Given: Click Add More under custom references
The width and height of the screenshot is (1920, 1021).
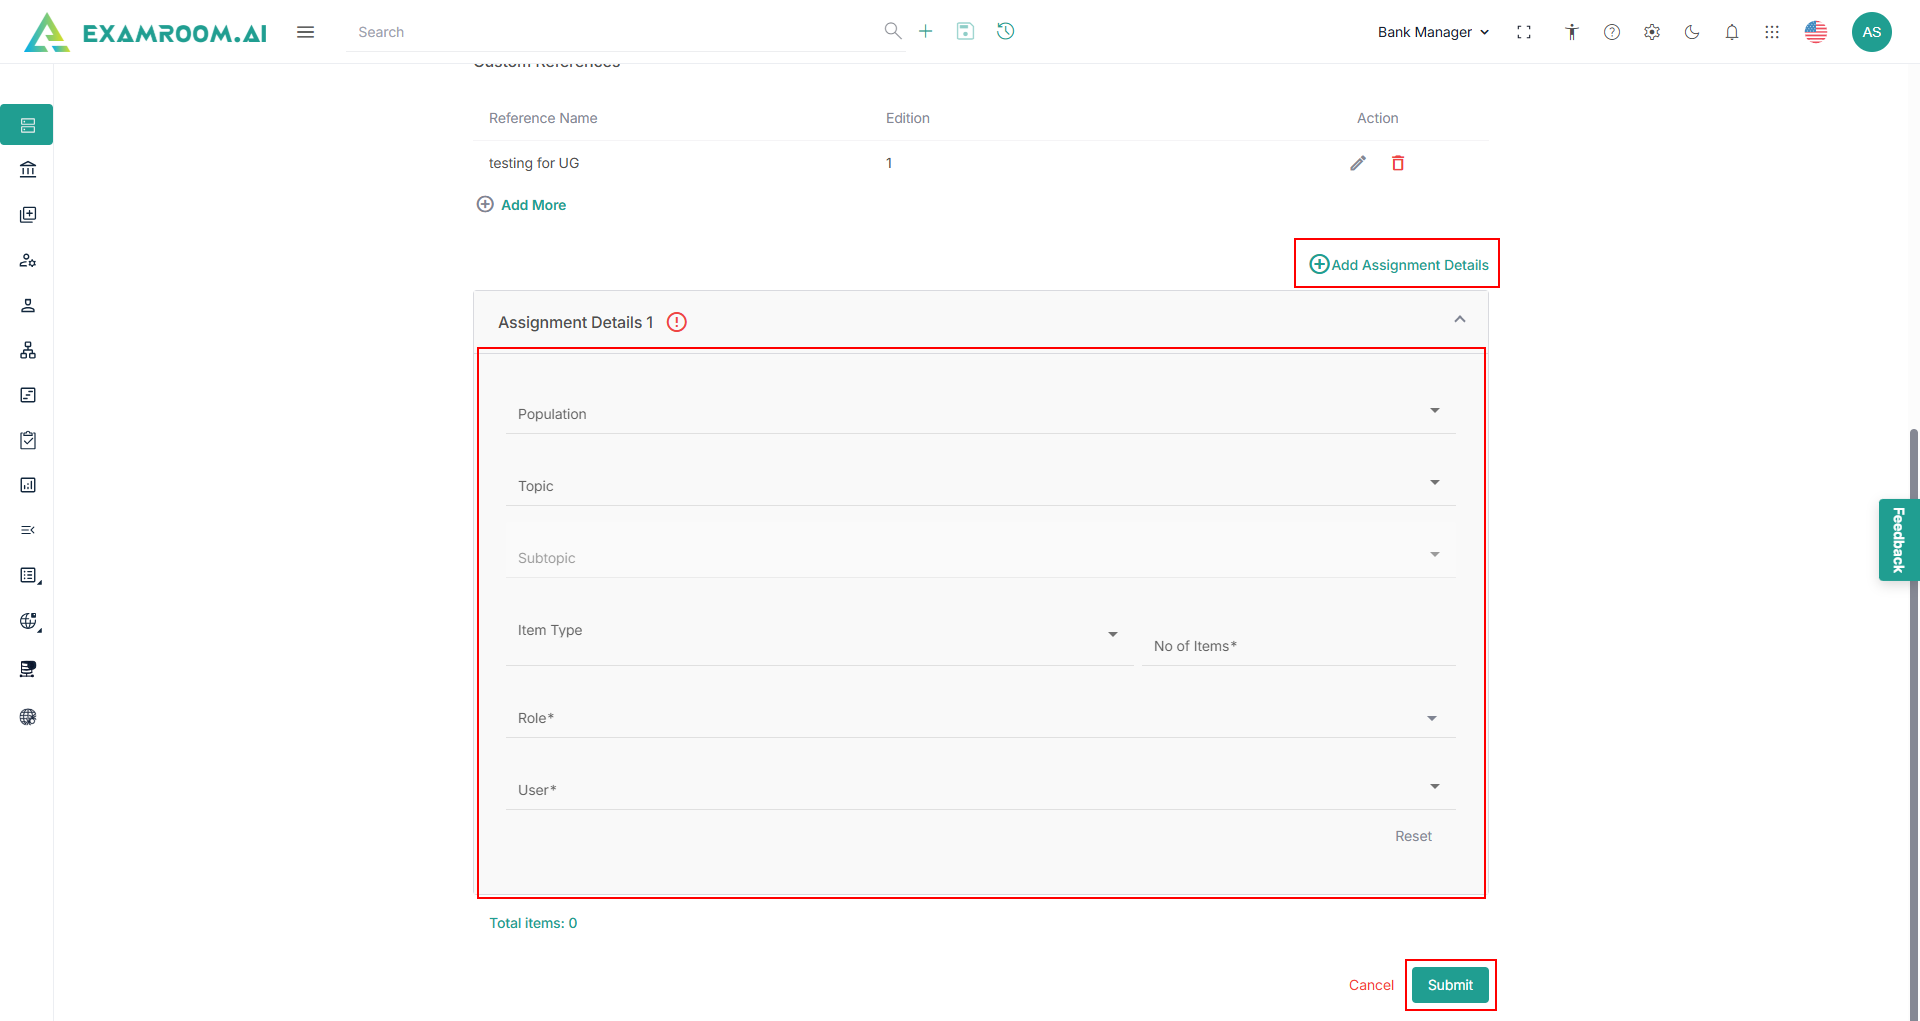Looking at the screenshot, I should (x=521, y=205).
